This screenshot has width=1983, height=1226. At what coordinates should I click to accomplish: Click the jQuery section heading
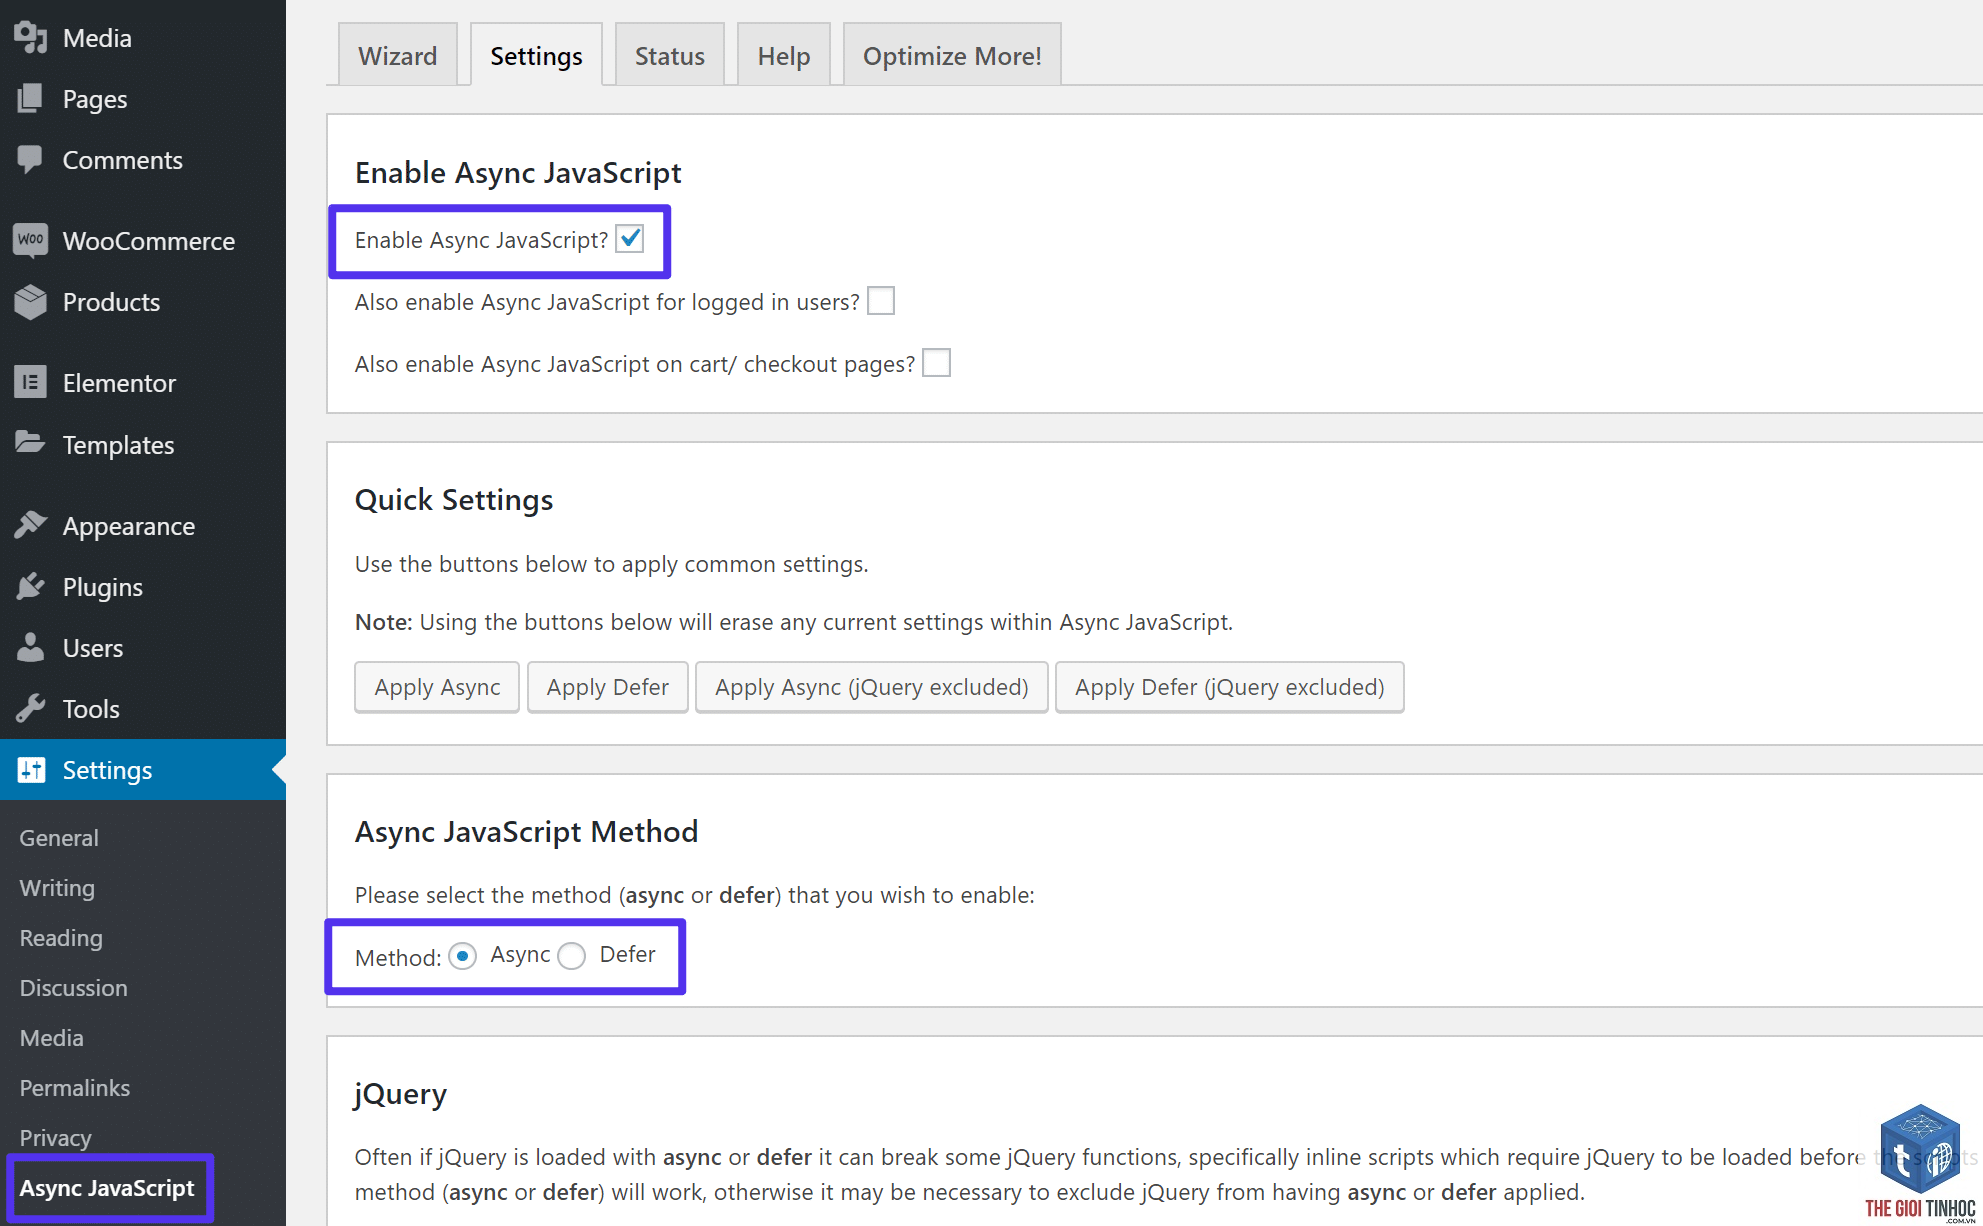point(401,1094)
